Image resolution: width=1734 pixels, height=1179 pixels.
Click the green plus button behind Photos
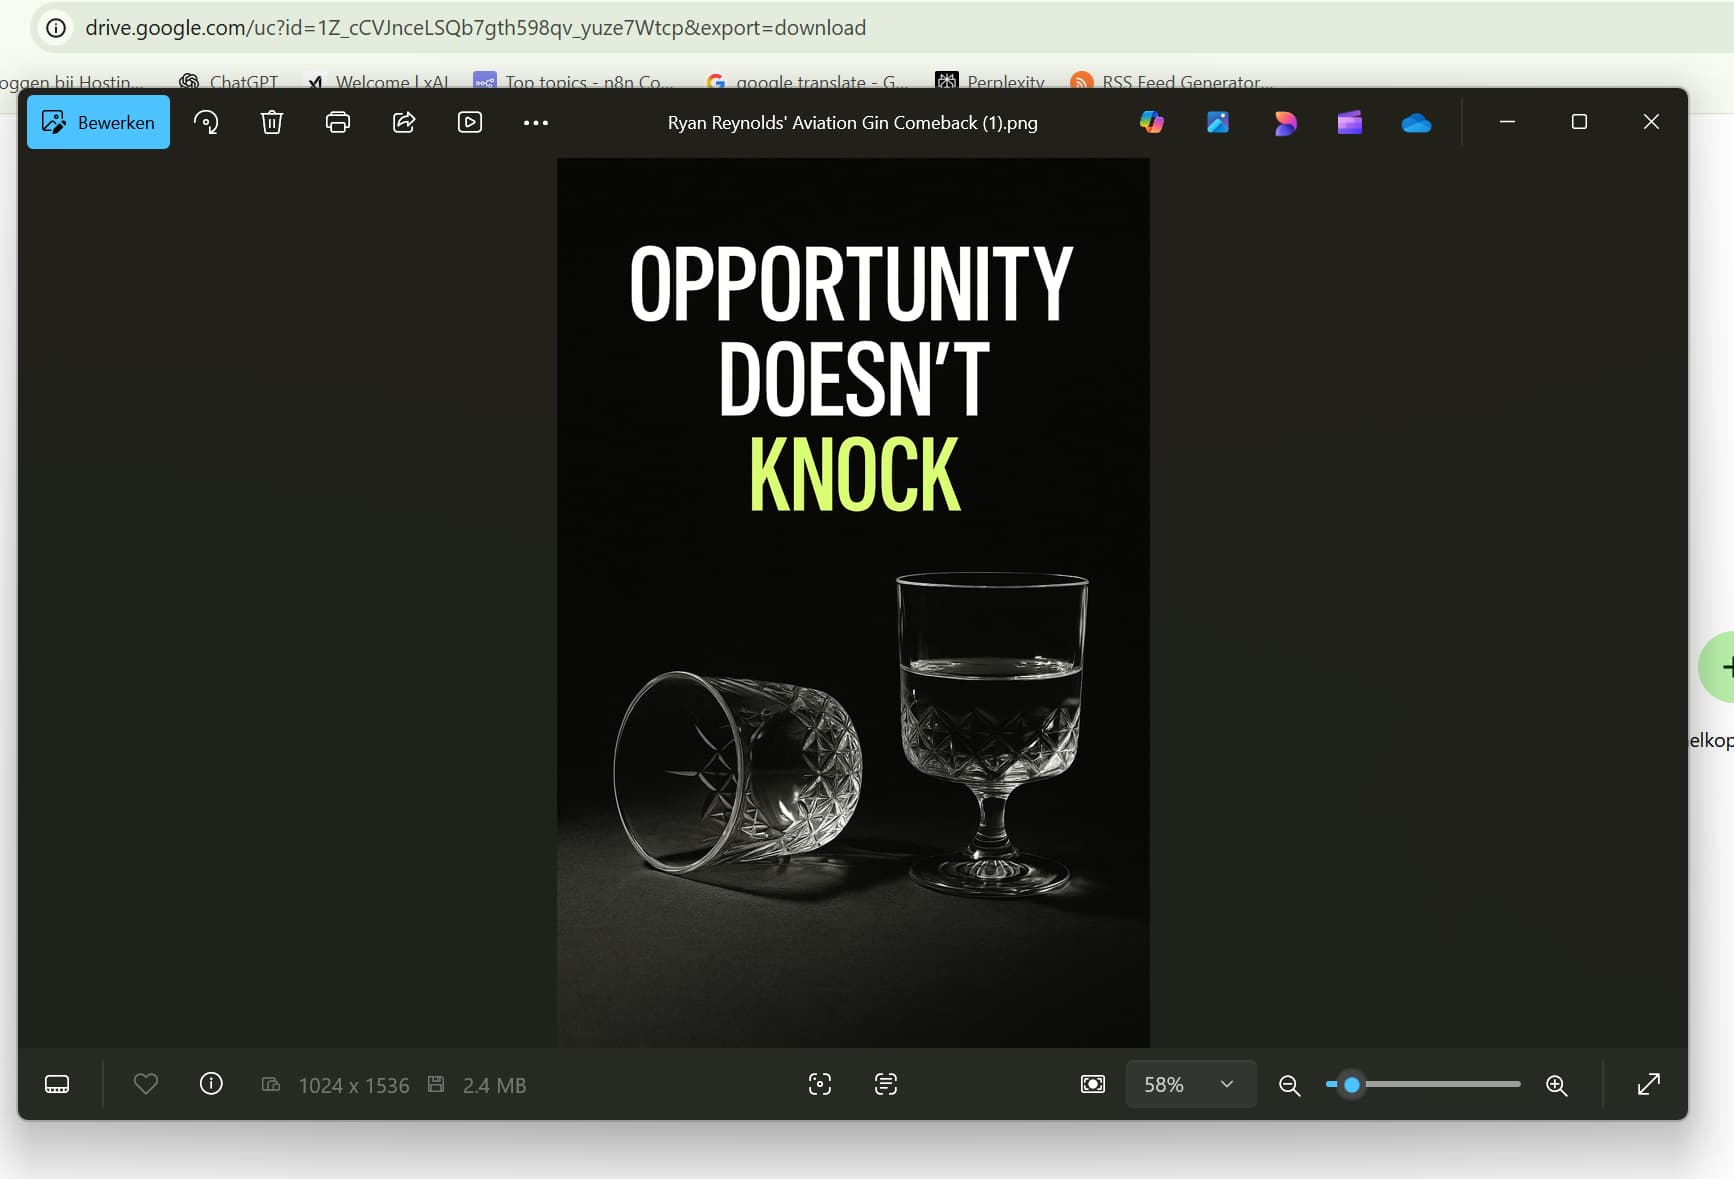(x=1718, y=667)
